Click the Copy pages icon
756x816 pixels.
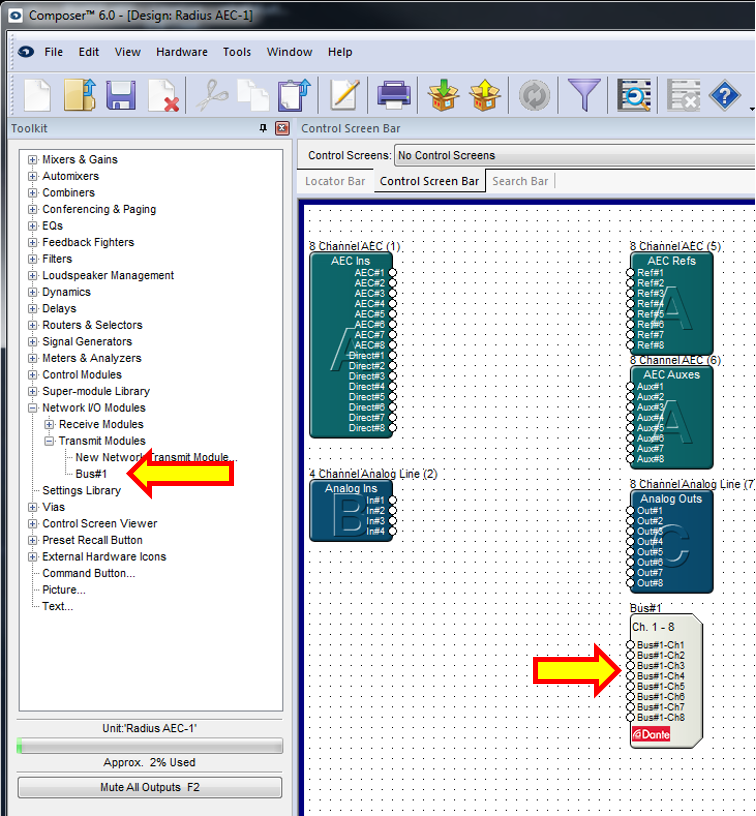(253, 95)
